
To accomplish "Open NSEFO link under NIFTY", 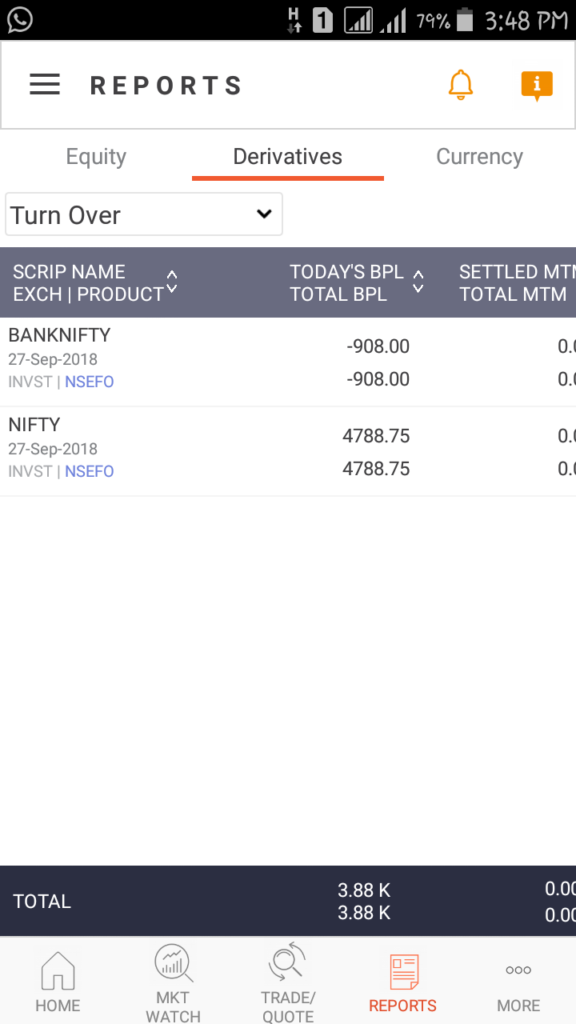I will pos(89,472).
